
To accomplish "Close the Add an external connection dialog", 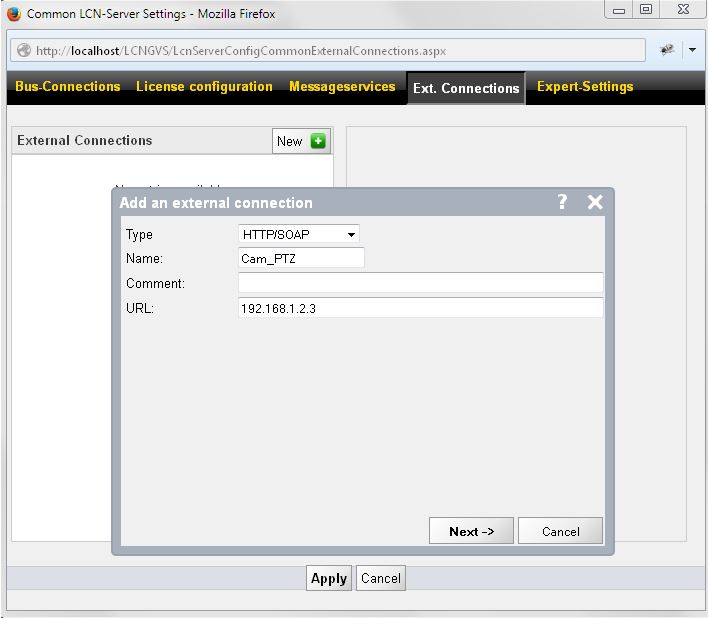I will (595, 202).
